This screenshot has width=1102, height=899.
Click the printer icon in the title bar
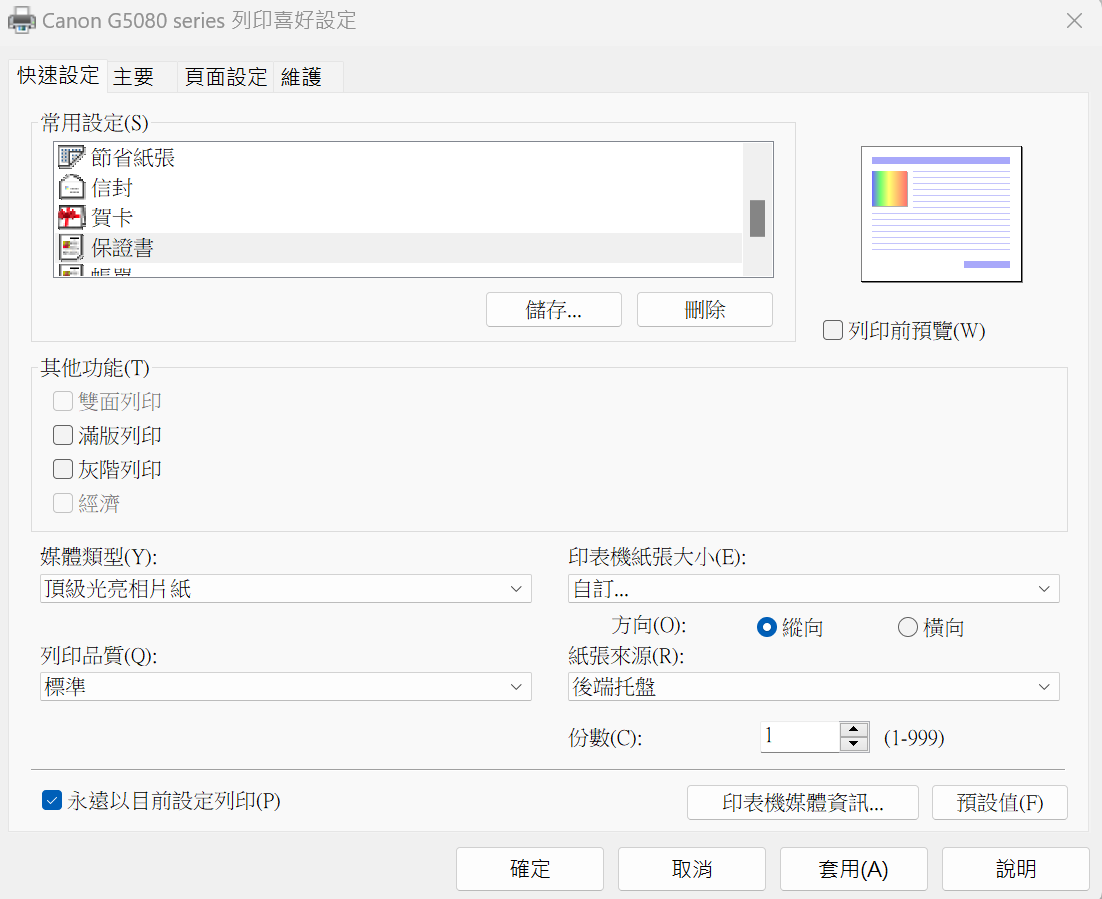21,20
